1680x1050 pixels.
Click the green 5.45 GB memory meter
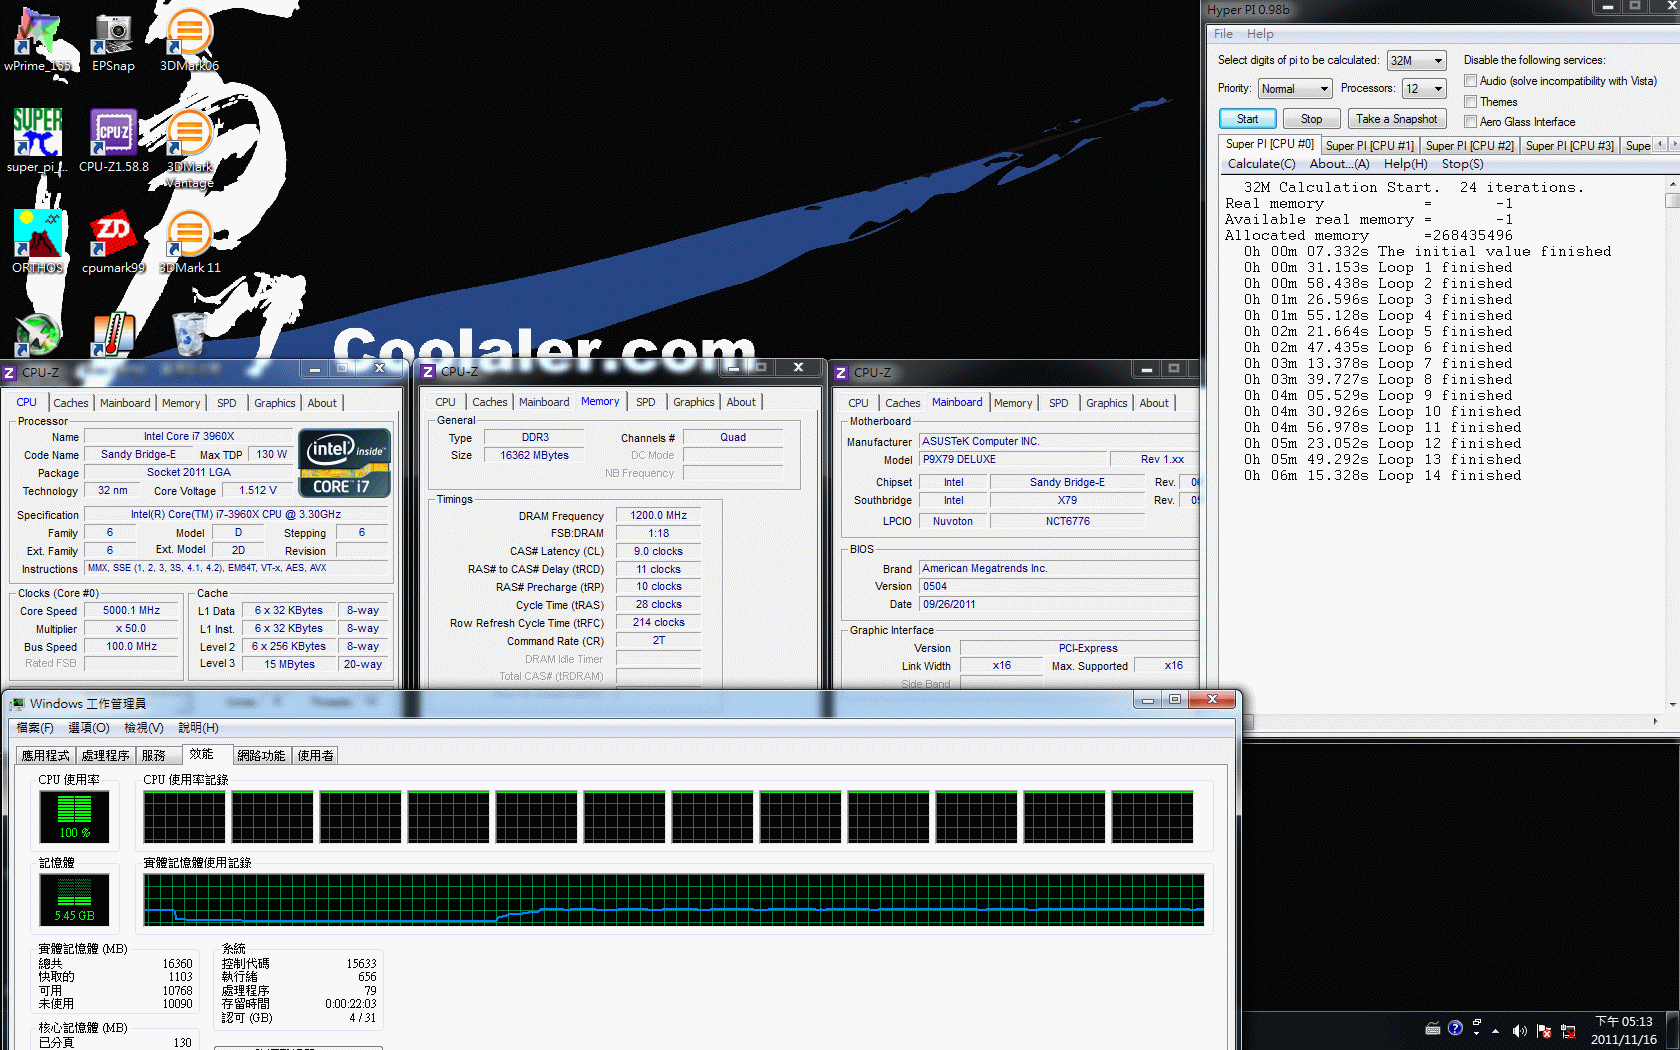(74, 899)
